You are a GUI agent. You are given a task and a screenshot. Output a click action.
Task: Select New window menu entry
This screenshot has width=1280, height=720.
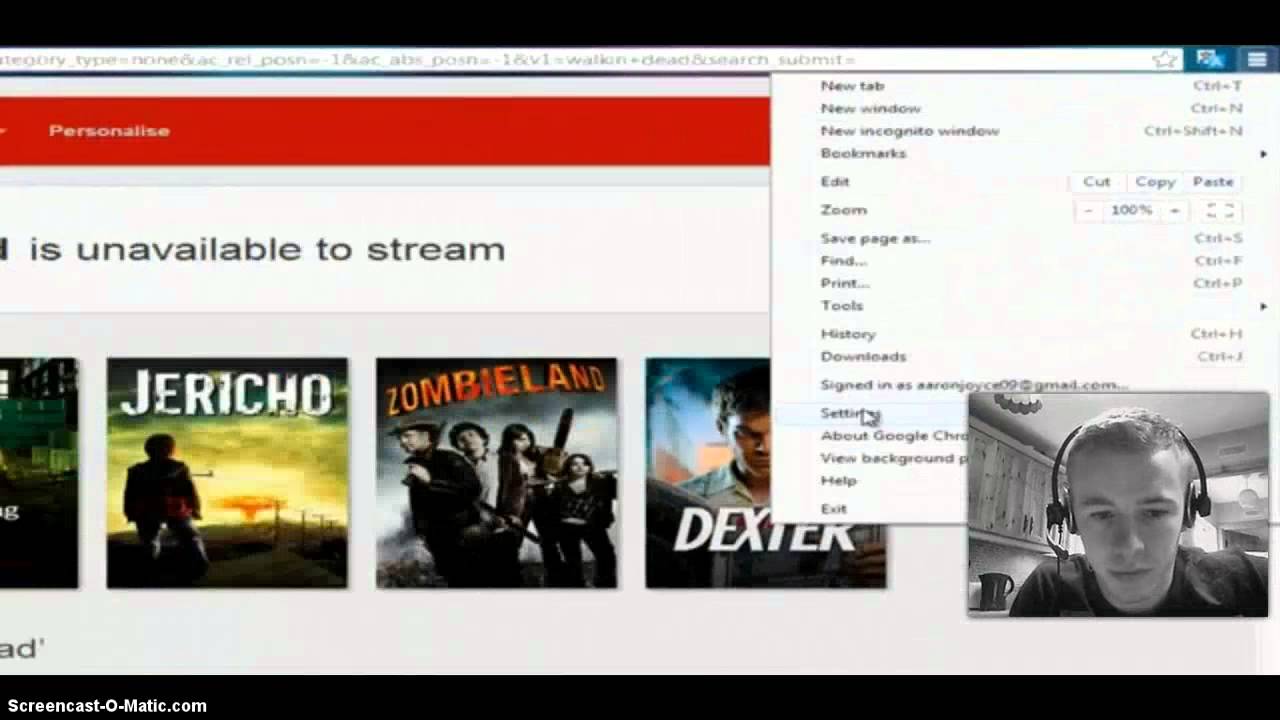pyautogui.click(x=1025, y=108)
